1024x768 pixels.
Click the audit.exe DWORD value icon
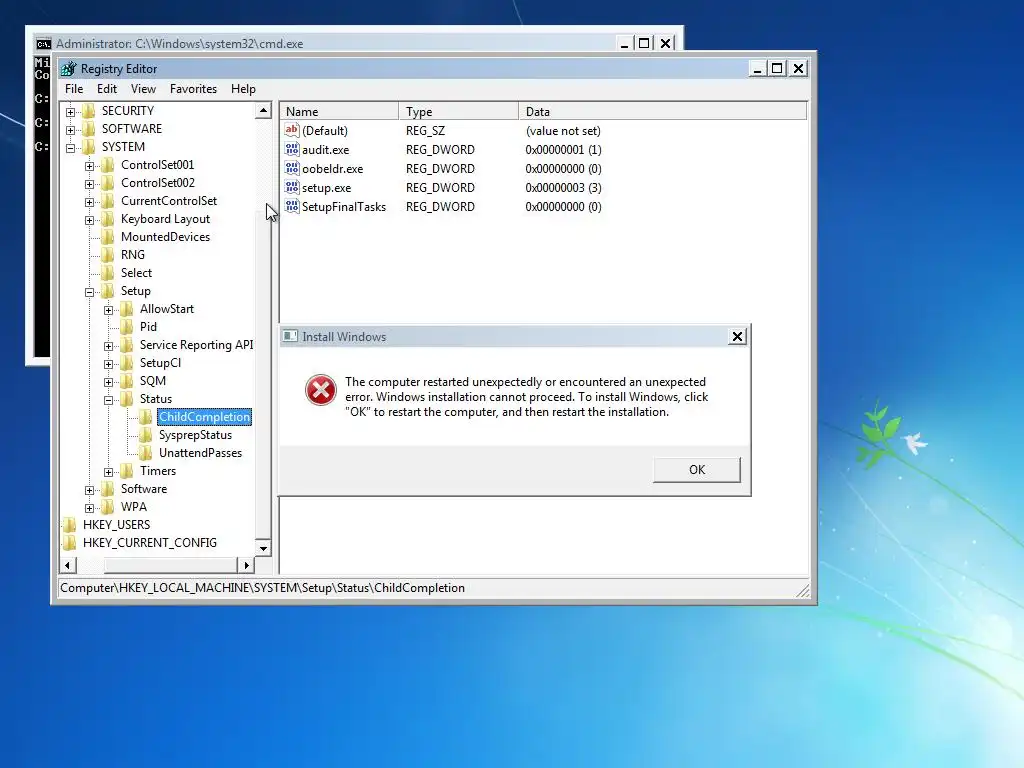292,150
